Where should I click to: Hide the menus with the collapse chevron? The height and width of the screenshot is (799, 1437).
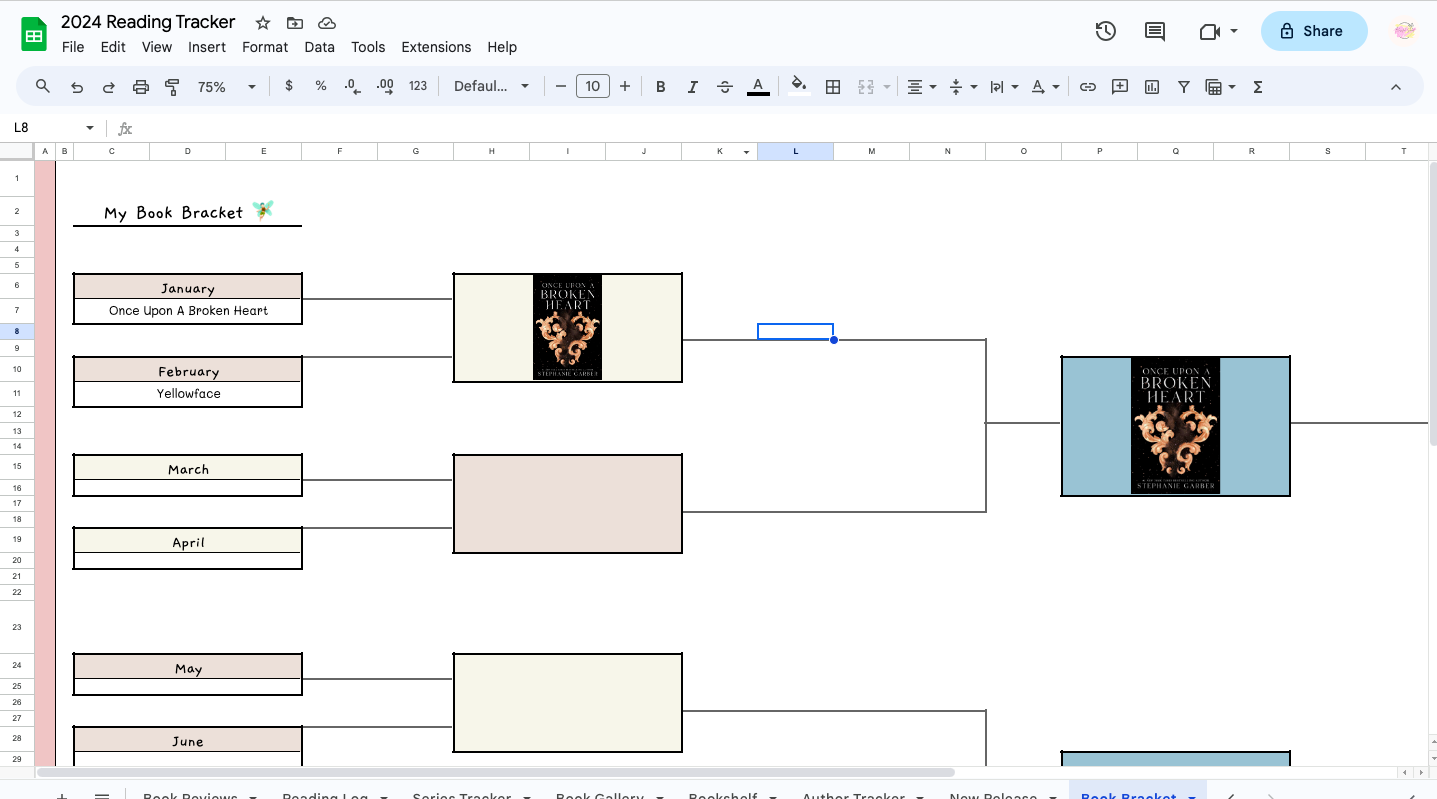(x=1396, y=87)
